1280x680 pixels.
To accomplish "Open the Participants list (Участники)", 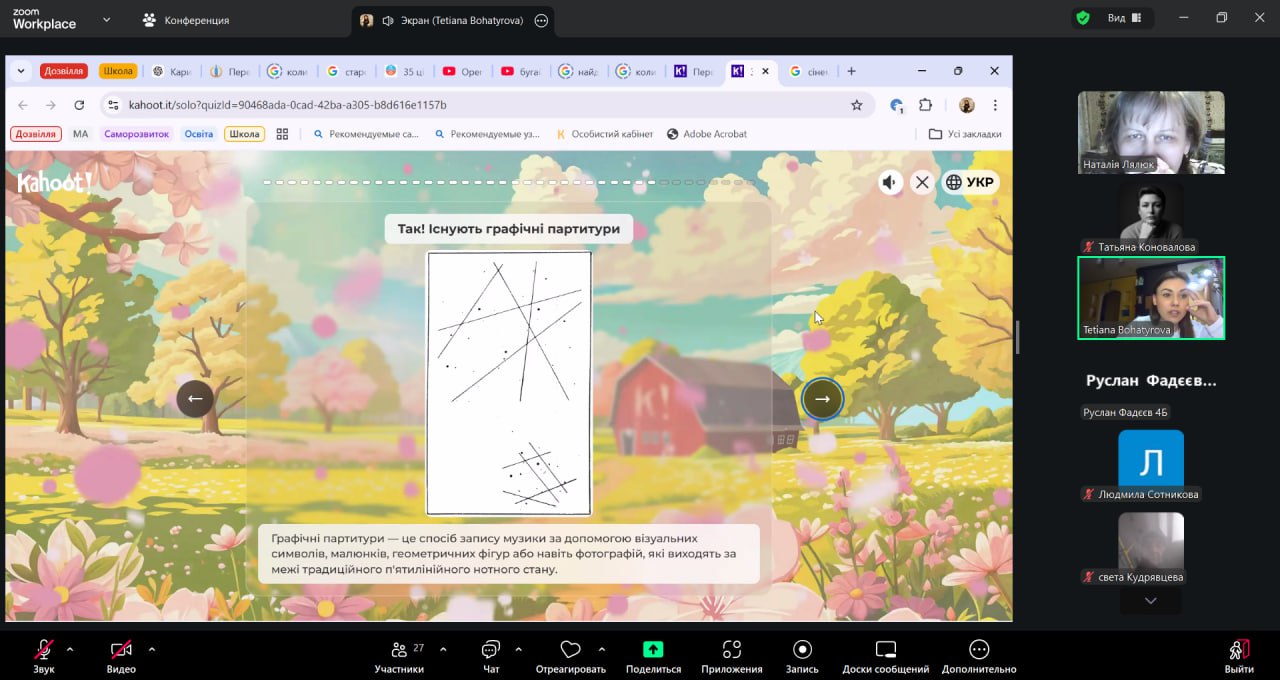I will click(x=399, y=649).
